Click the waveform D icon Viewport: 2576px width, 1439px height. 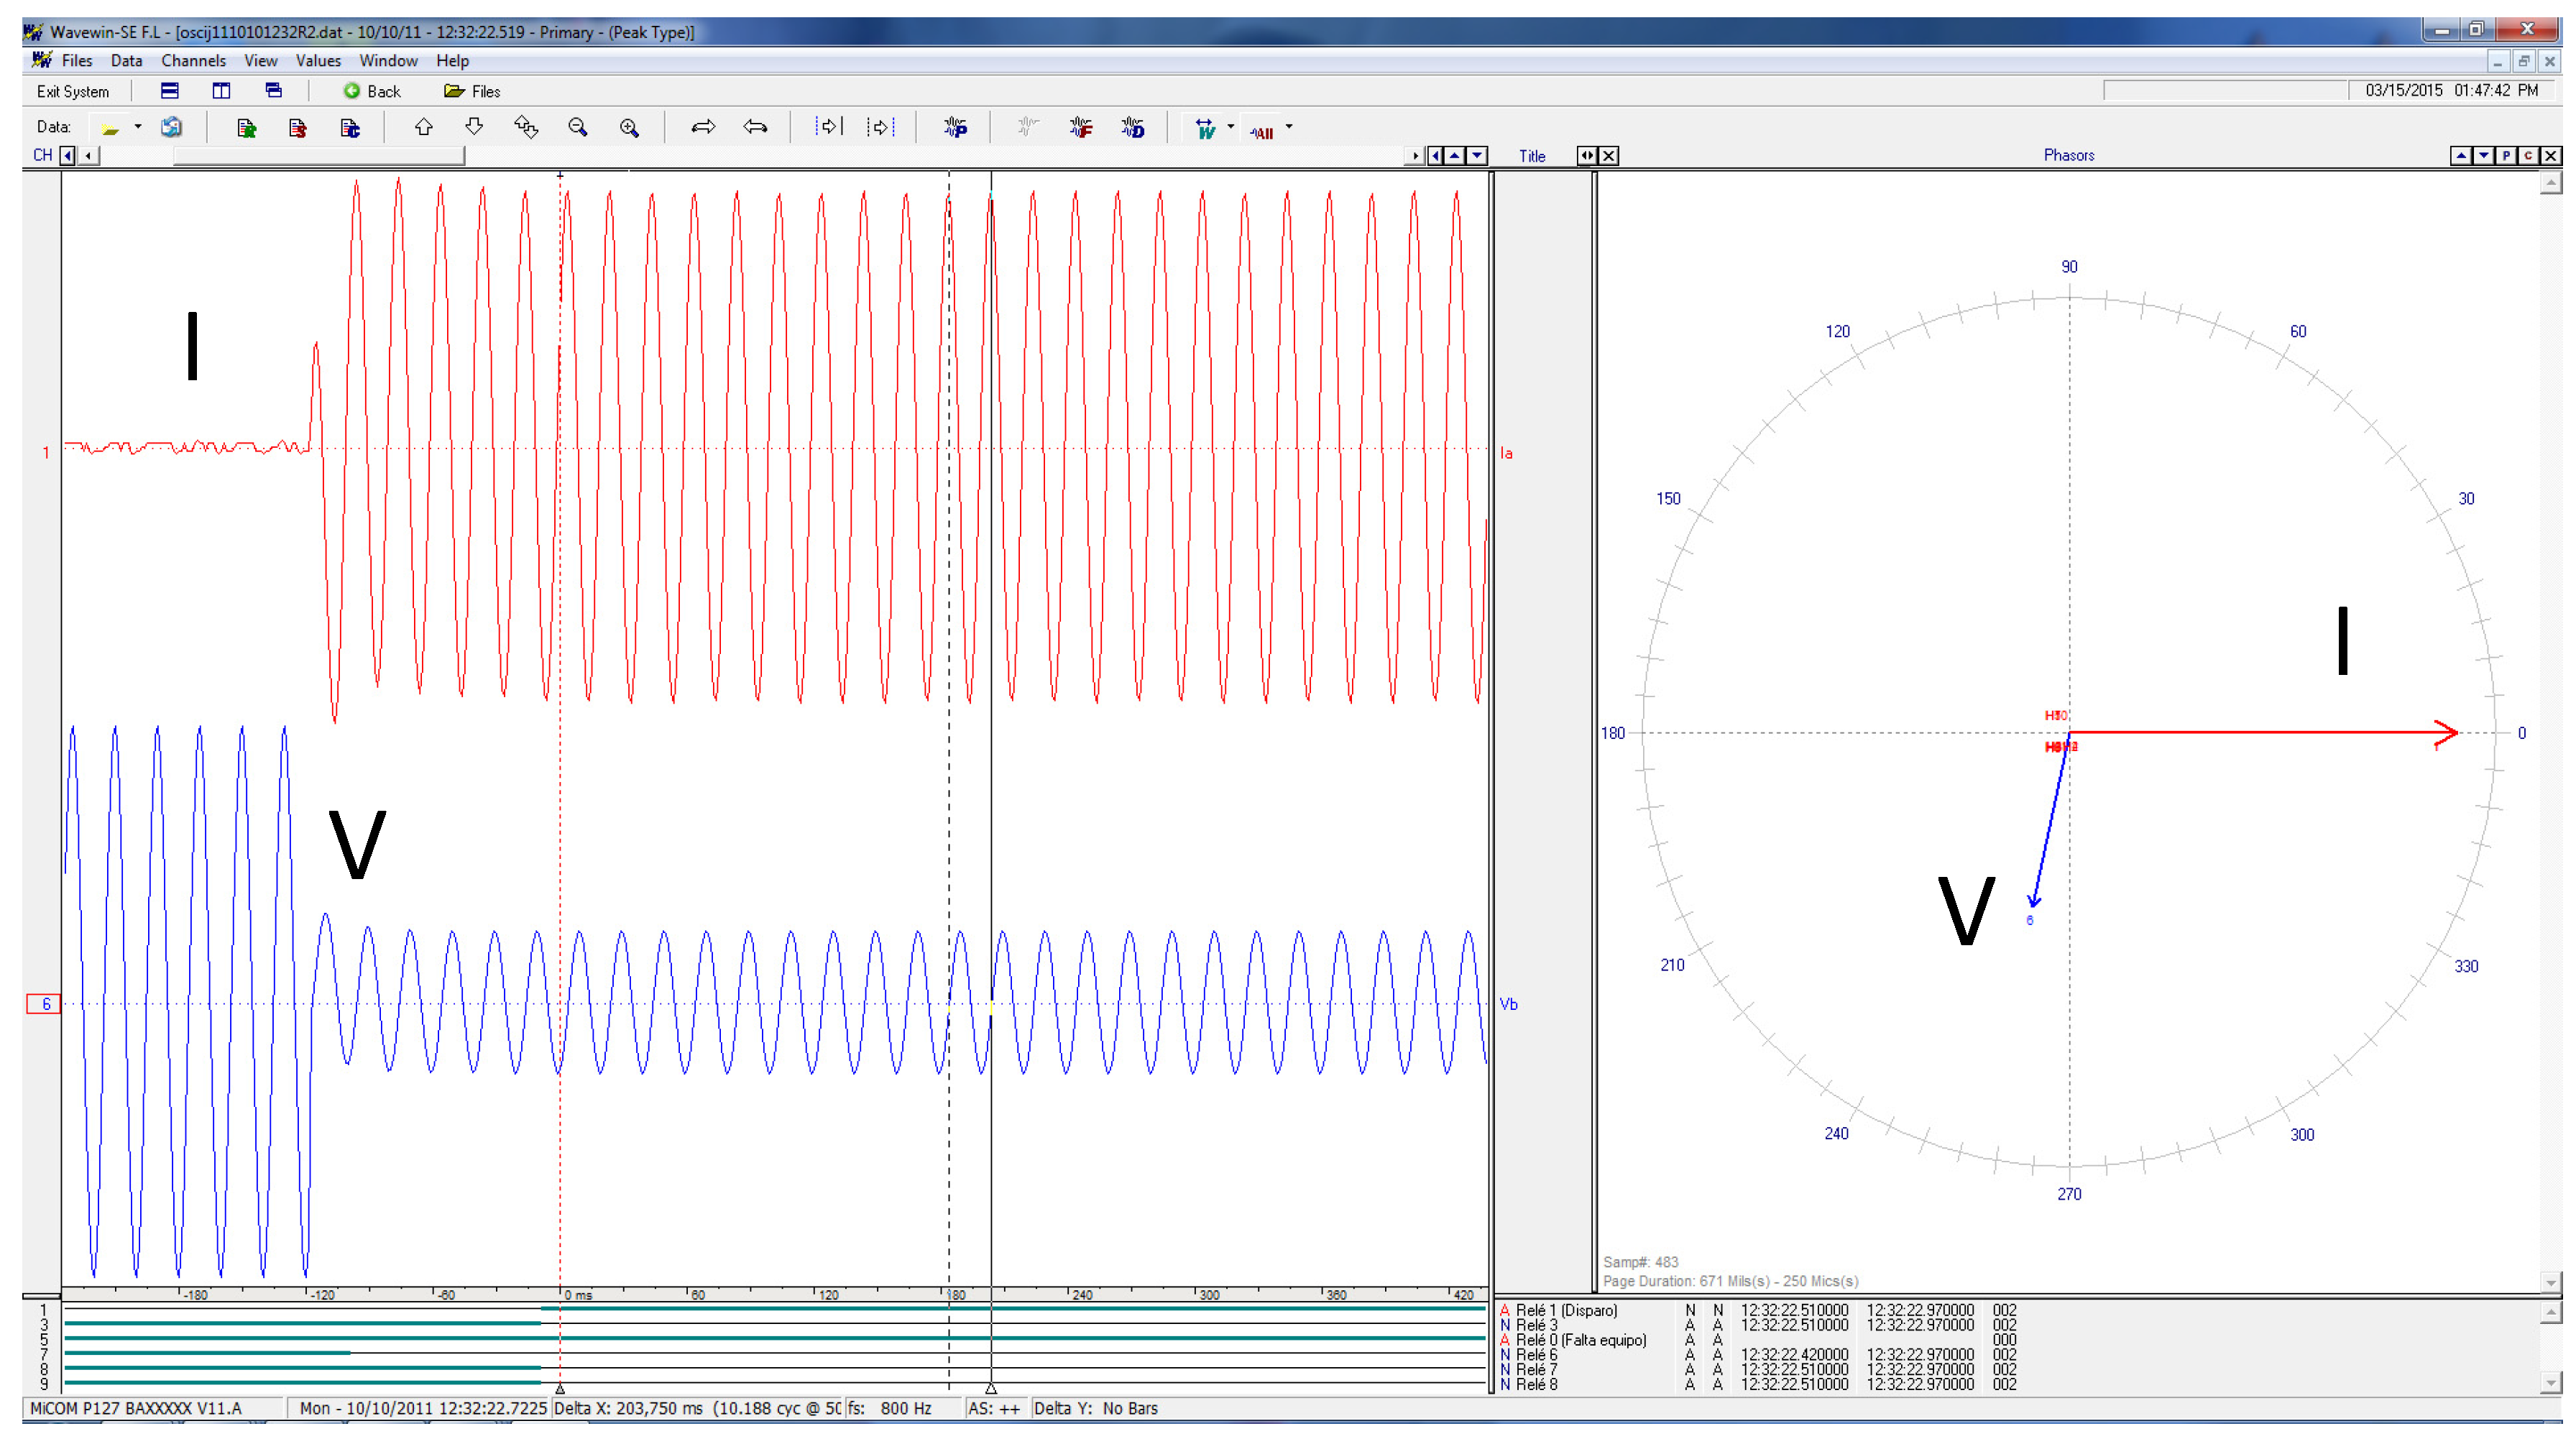(1132, 127)
